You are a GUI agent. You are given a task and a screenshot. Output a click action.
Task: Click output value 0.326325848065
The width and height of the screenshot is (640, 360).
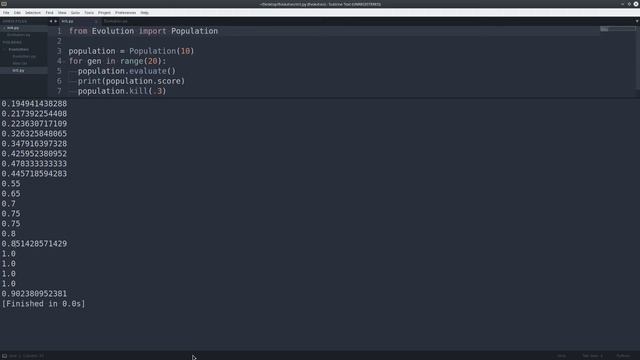click(x=34, y=134)
